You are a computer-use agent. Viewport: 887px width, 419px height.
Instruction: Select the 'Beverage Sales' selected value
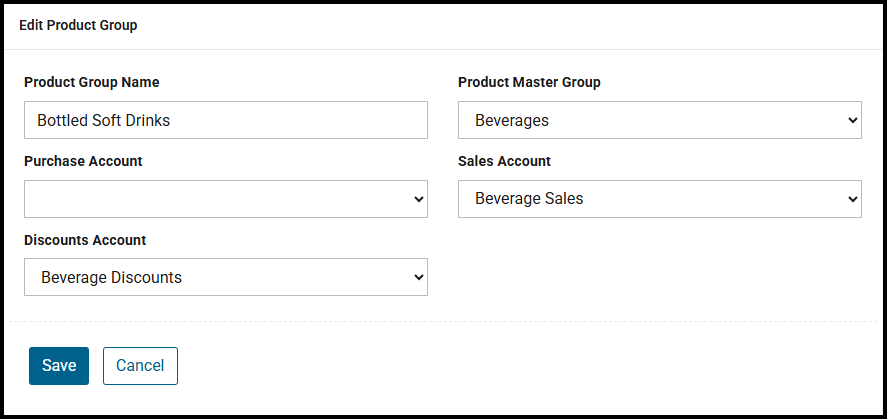click(x=529, y=199)
